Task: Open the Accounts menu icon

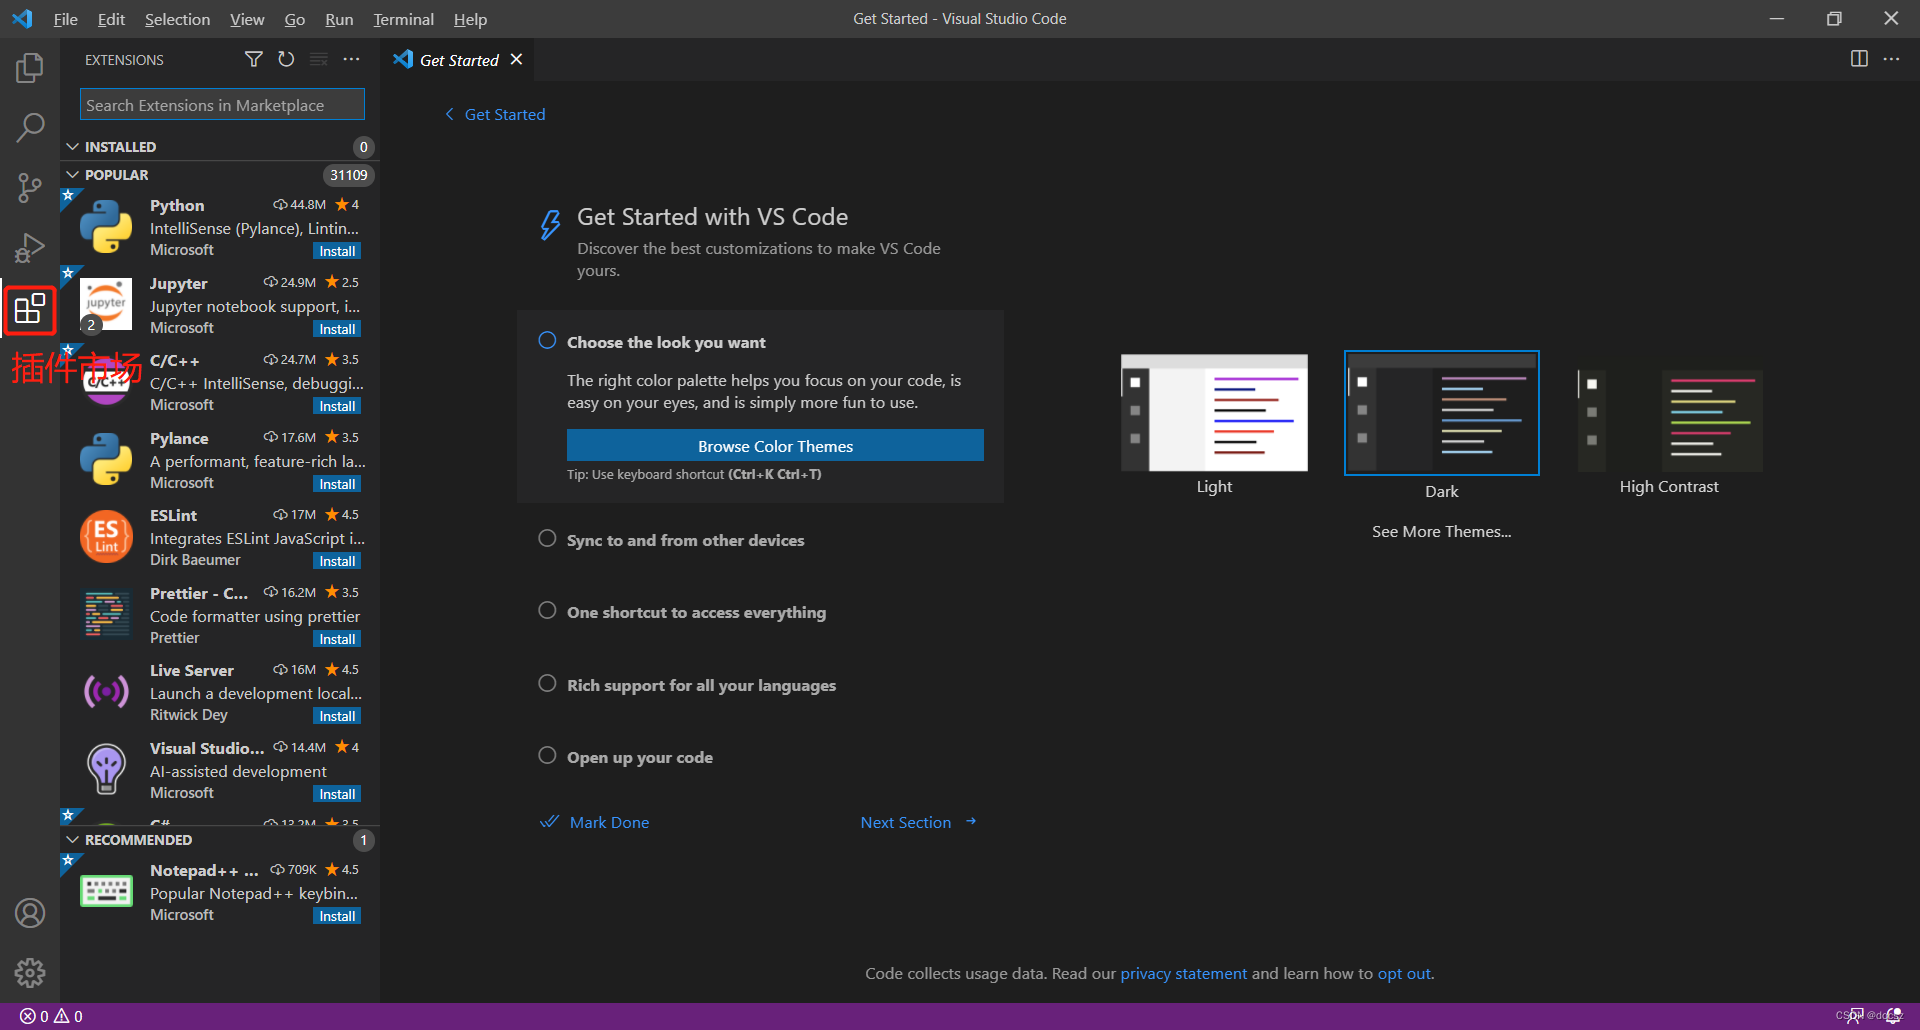Action: (x=30, y=913)
